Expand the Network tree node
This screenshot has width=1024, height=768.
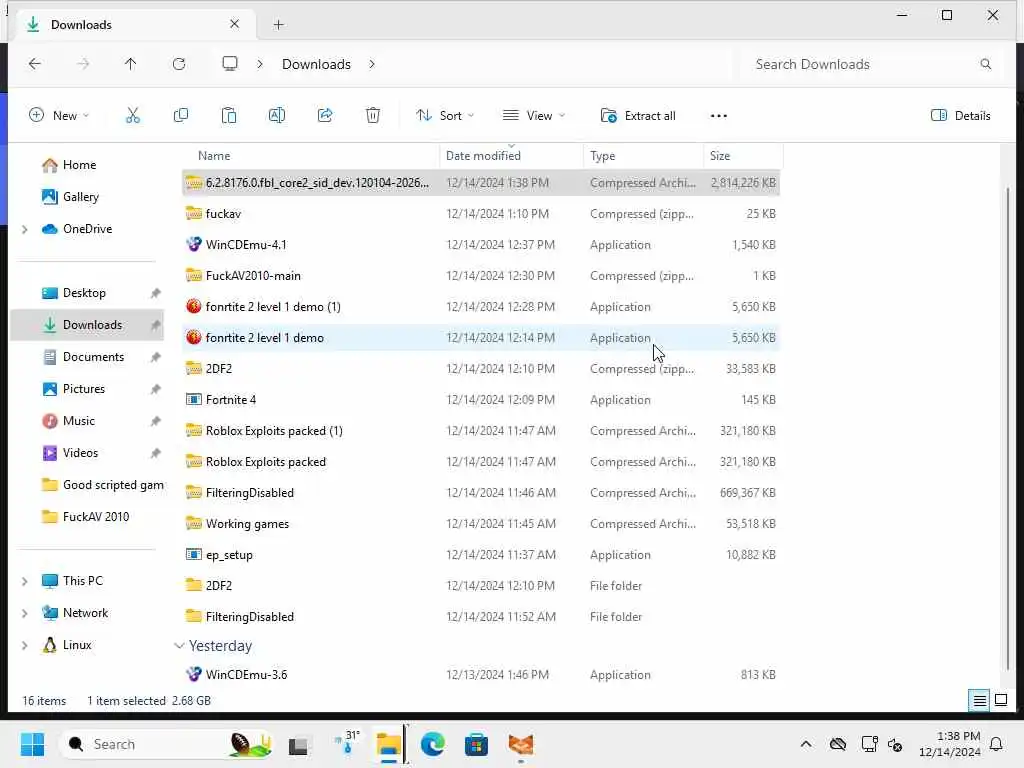pos(24,613)
